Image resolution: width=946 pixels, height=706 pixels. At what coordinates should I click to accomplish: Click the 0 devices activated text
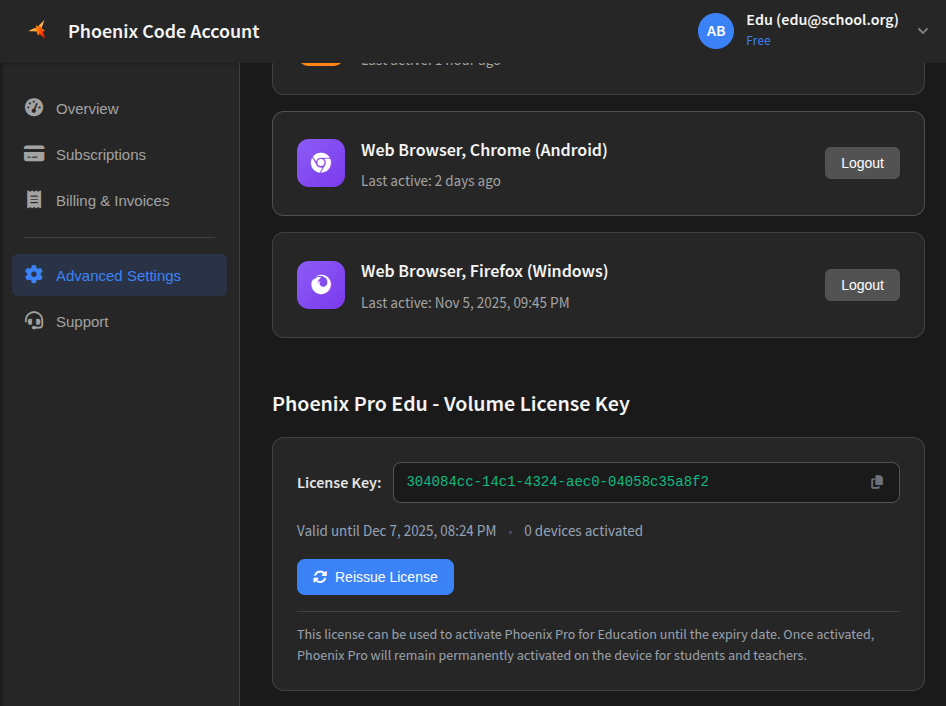tap(583, 531)
